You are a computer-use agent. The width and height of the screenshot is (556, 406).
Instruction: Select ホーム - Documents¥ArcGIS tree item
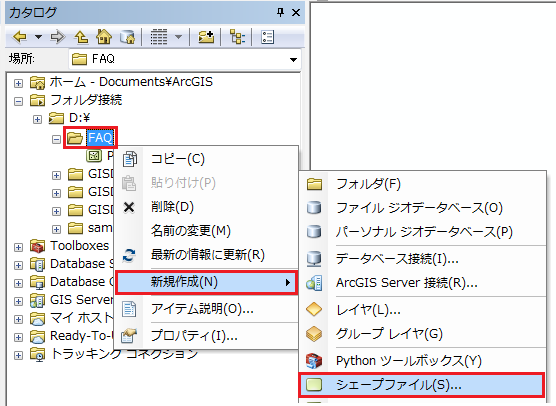[131, 82]
